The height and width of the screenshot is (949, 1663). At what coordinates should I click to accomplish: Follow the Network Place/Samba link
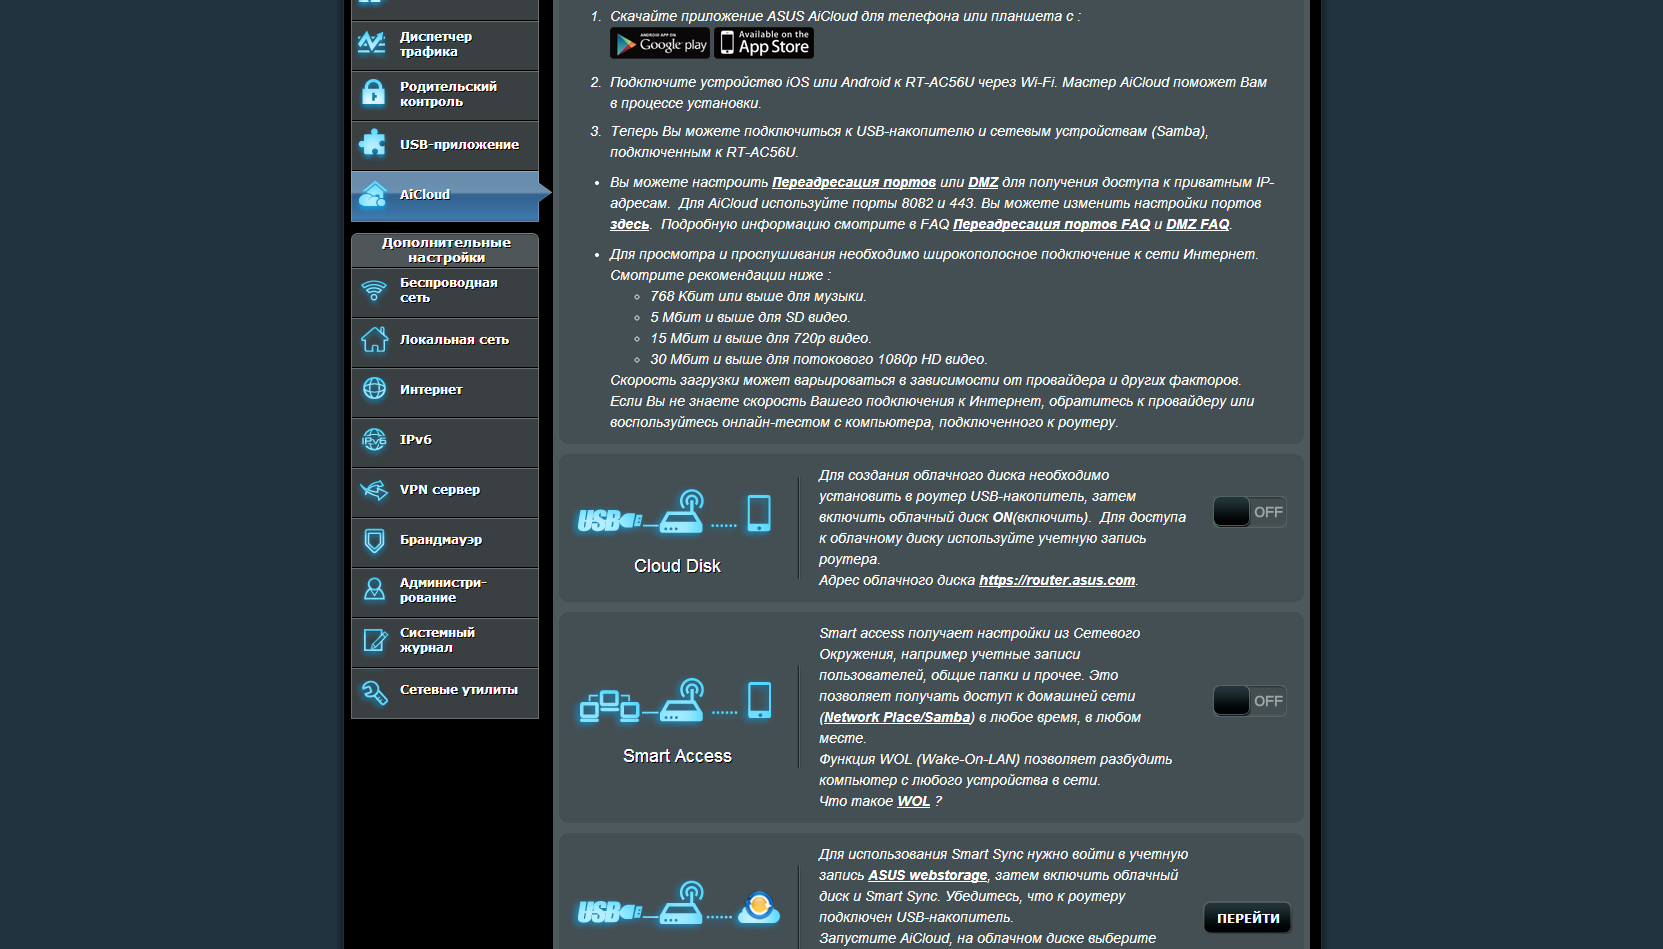897,717
